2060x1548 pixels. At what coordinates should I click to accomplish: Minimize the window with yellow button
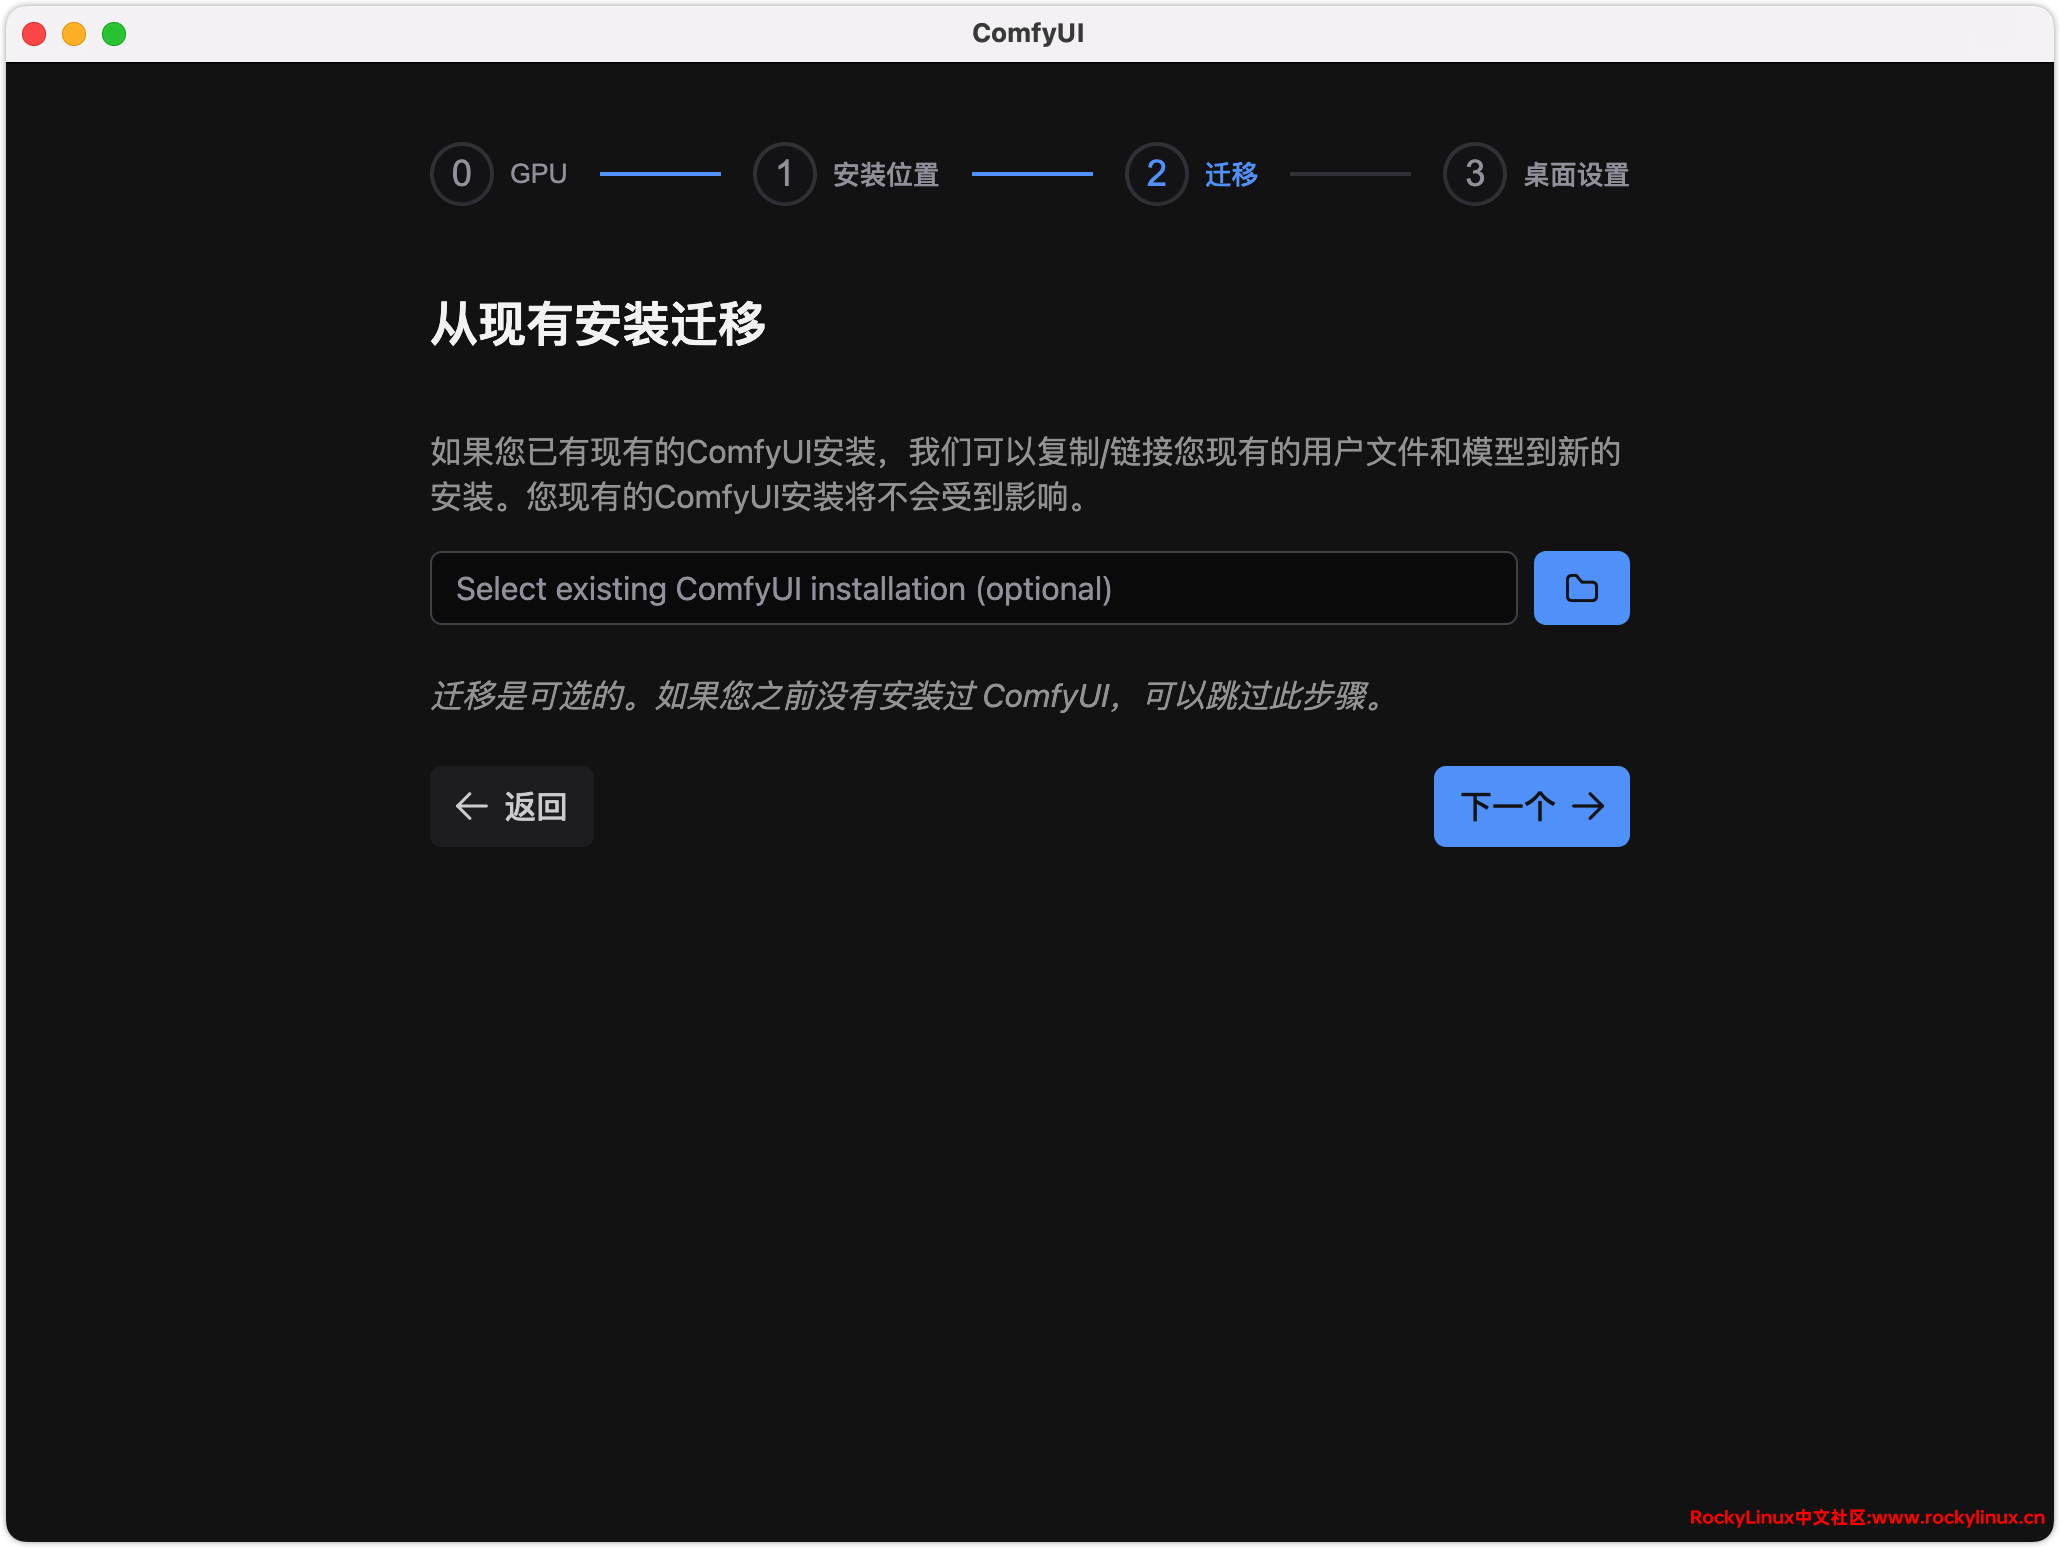coord(74,34)
